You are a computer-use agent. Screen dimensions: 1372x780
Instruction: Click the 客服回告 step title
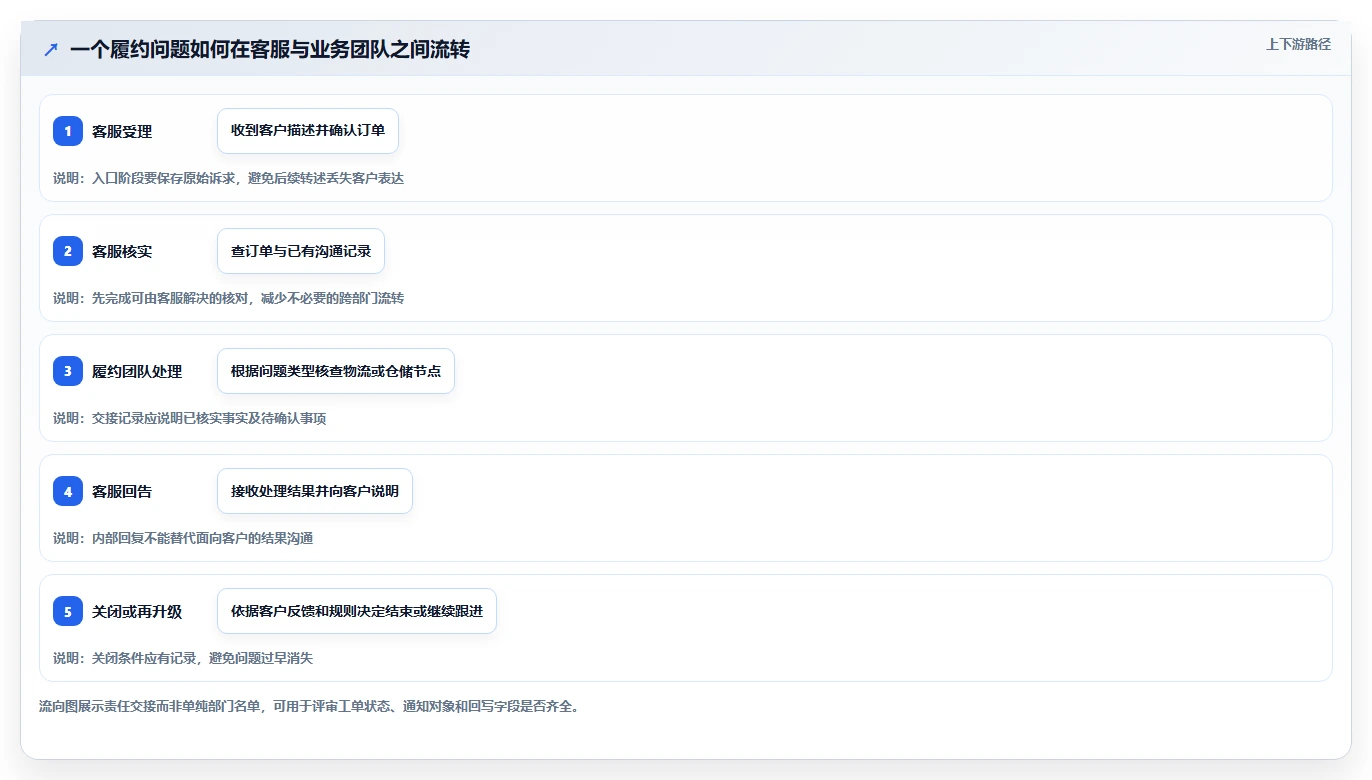[x=122, y=491]
